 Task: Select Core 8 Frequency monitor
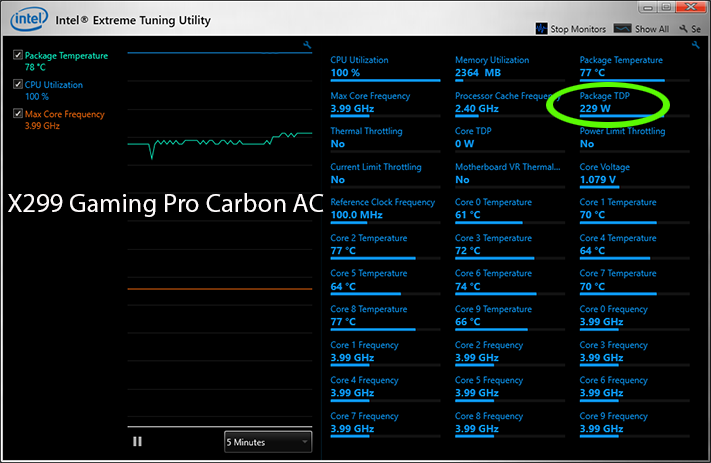click(x=510, y=423)
